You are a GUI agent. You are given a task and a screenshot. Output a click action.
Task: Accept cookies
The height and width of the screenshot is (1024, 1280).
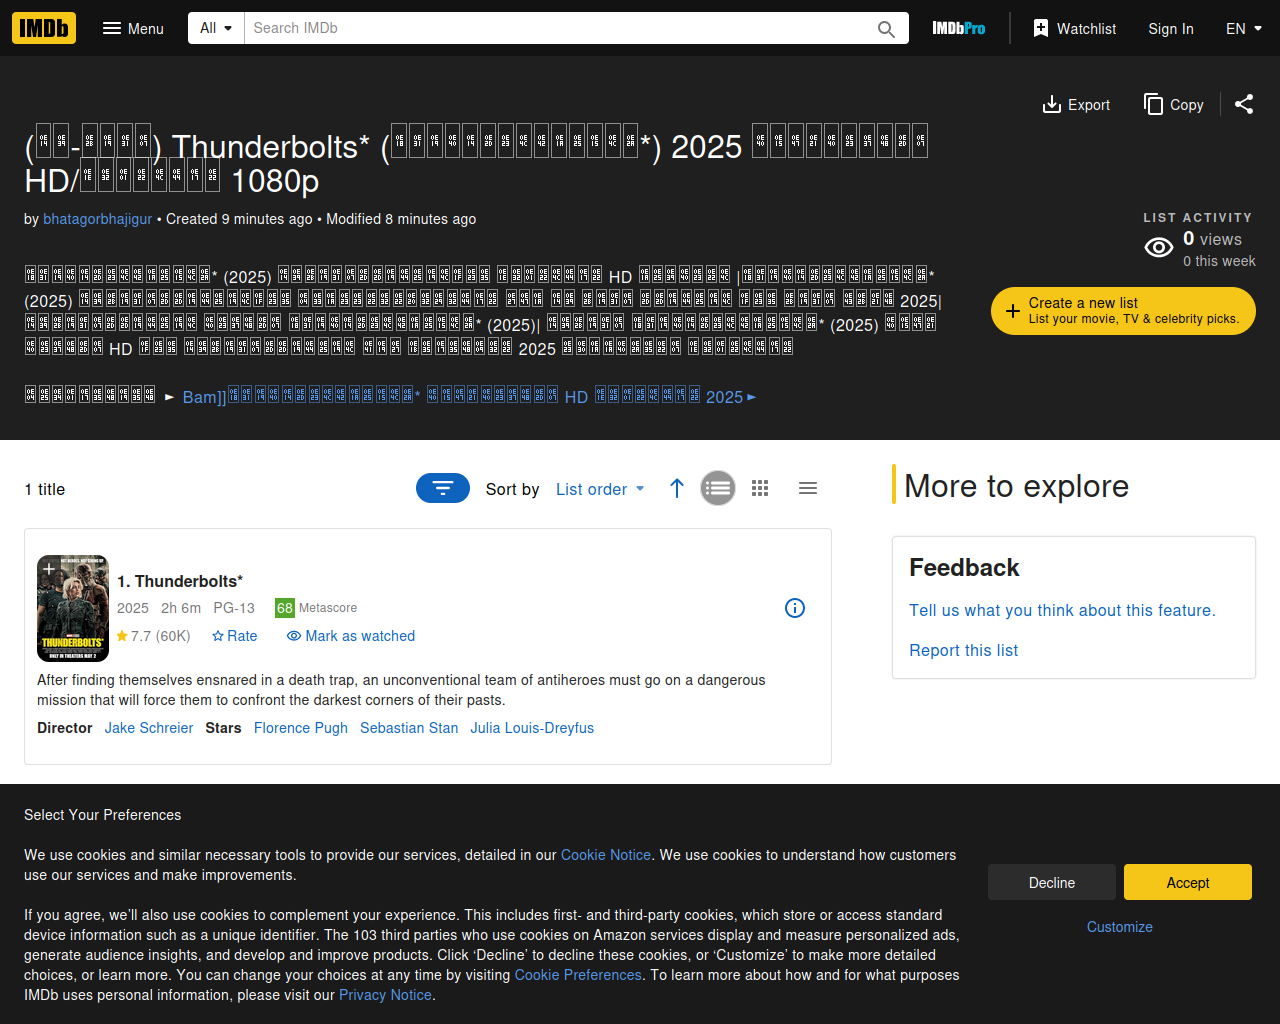click(x=1188, y=882)
